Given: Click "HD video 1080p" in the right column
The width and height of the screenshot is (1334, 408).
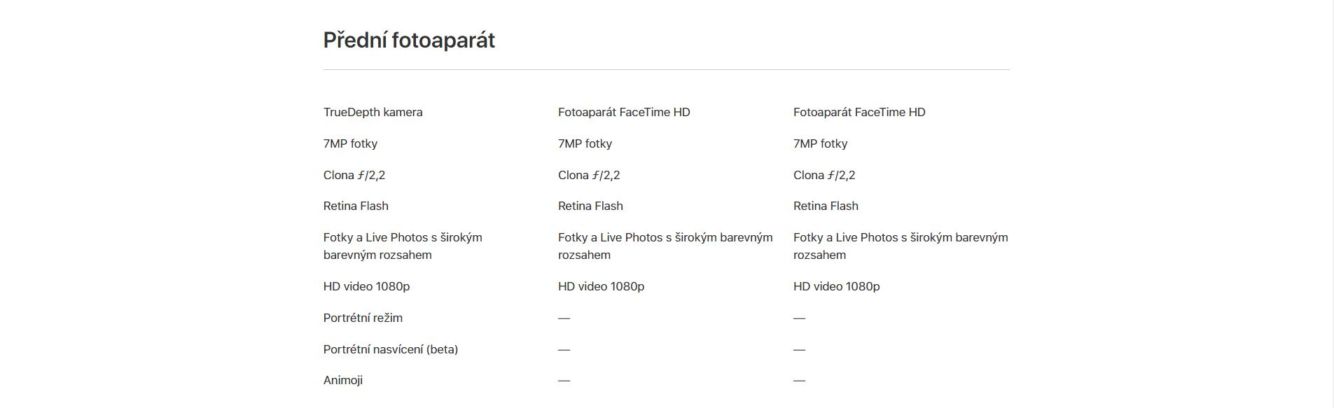Looking at the screenshot, I should click(837, 286).
